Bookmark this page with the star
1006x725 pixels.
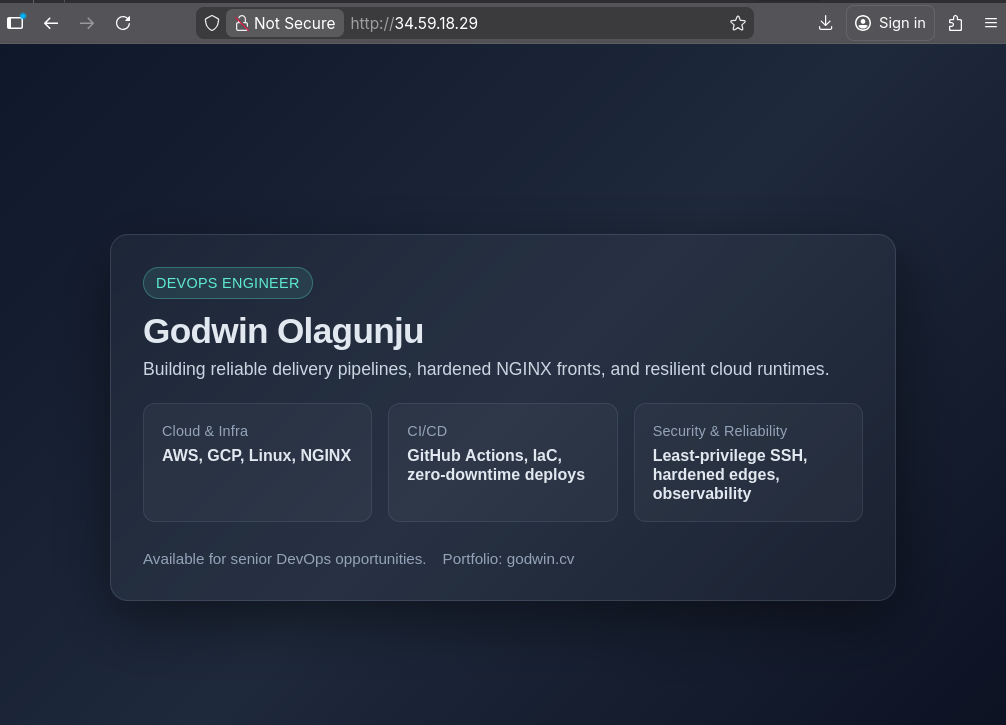coord(738,23)
